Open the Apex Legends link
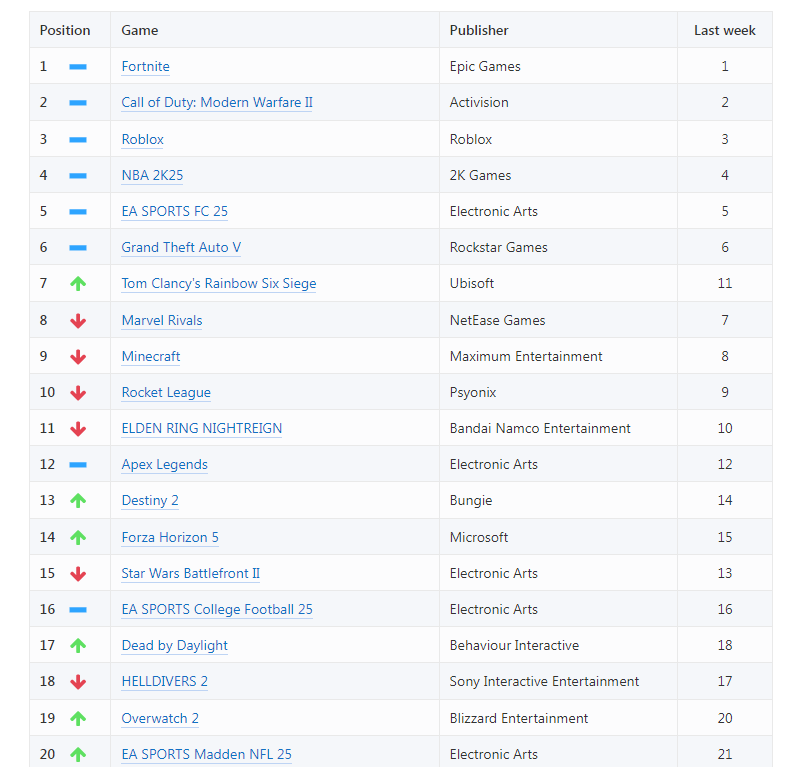Viewport: 792px width, 767px height. point(165,465)
